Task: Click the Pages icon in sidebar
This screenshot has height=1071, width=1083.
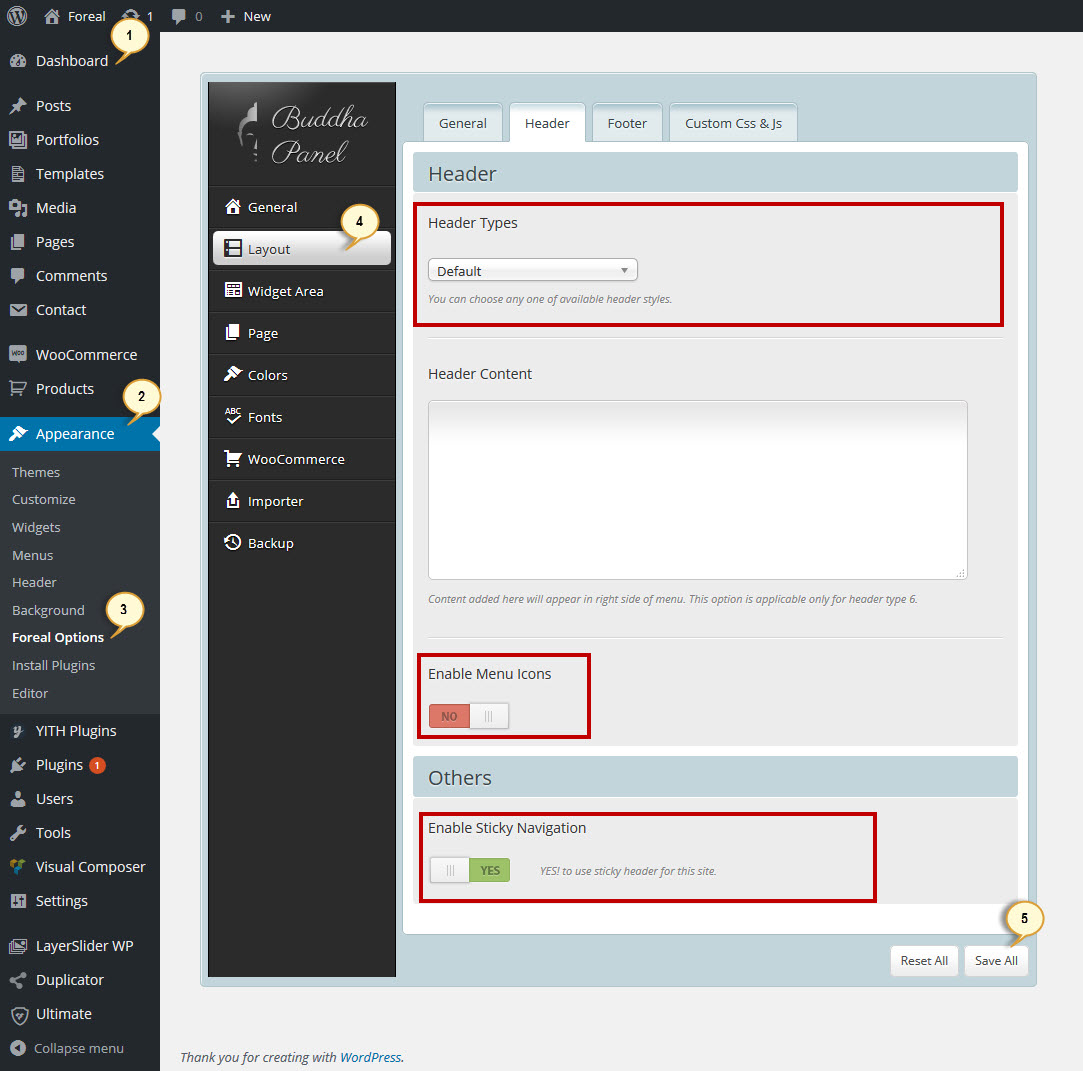Action: pos(19,242)
